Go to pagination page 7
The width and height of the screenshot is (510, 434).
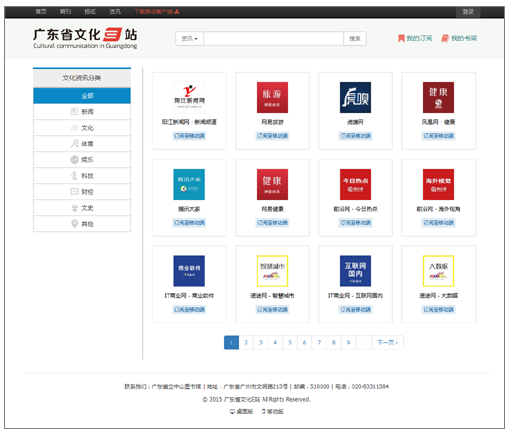pos(319,342)
